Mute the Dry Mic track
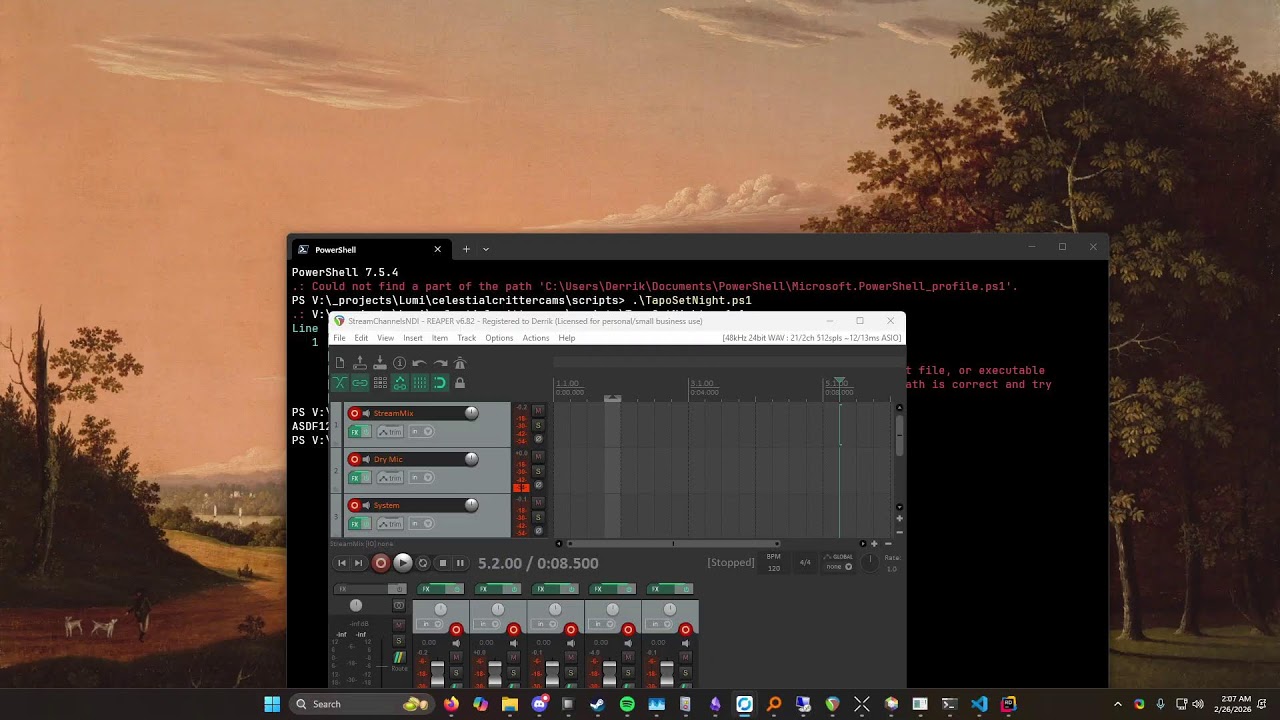Image resolution: width=1280 pixels, height=720 pixels. pos(538,456)
